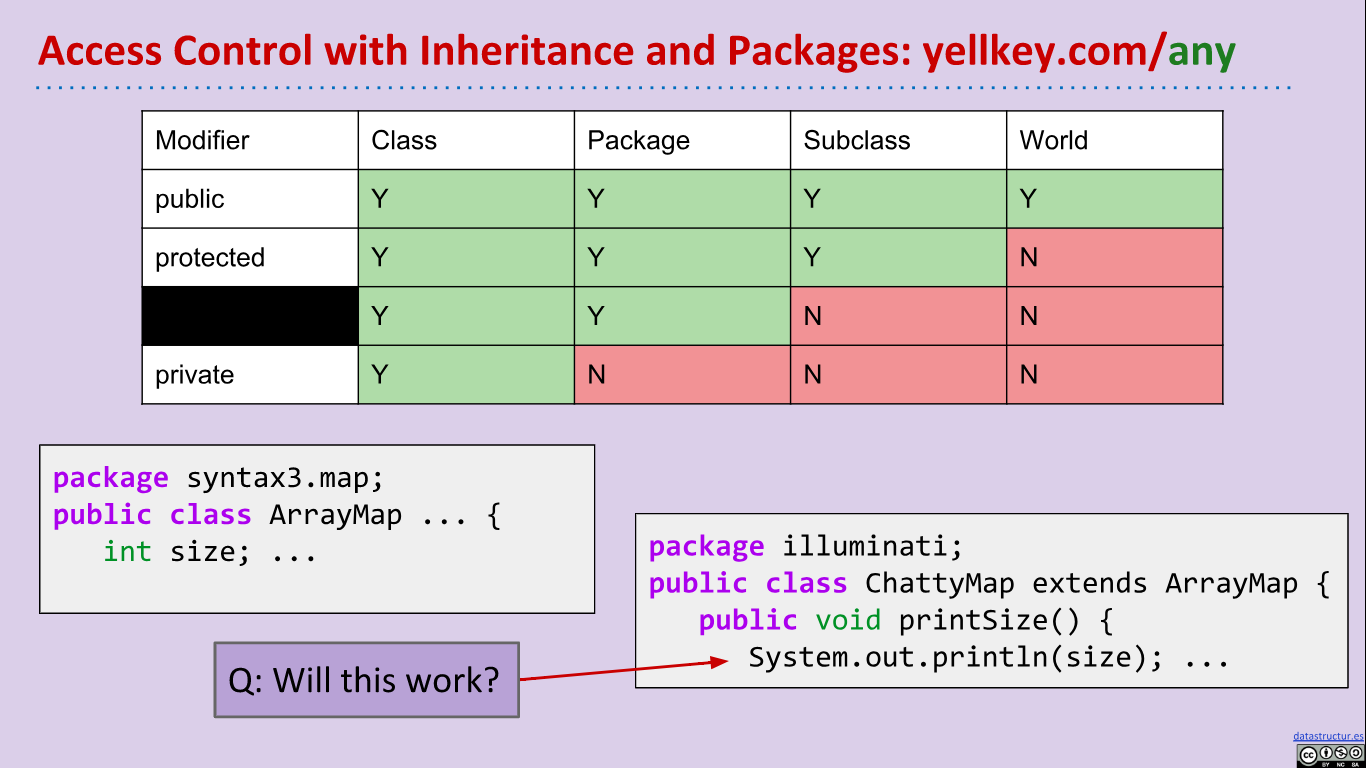Click the CC Creative Commons circle icon
Image resolution: width=1366 pixels, height=768 pixels.
(1308, 753)
